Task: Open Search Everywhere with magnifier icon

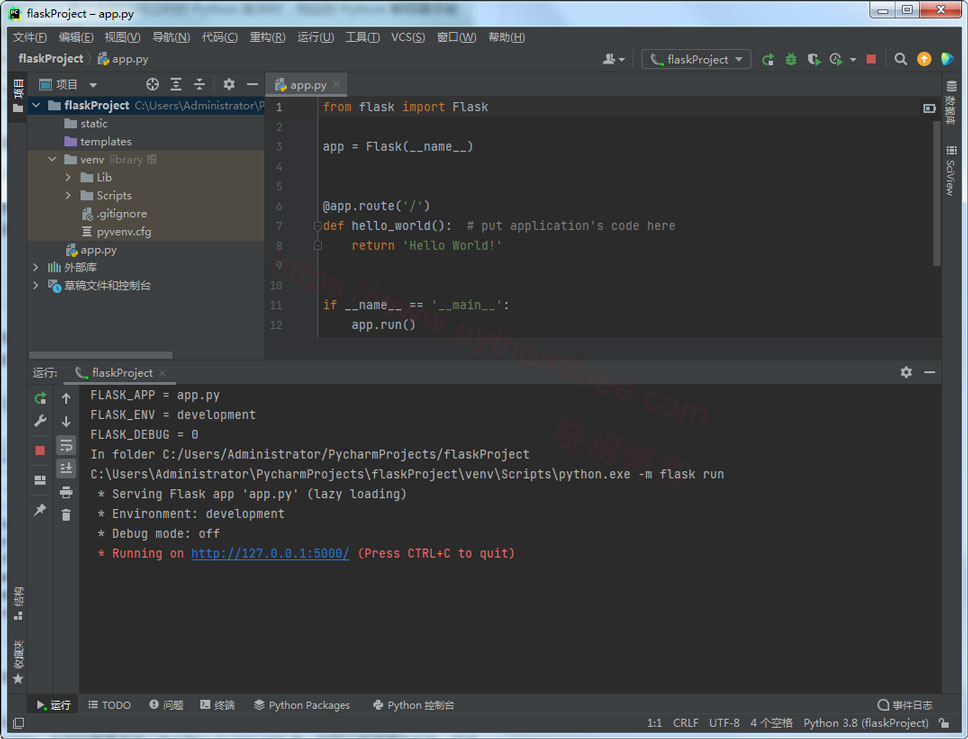Action: click(x=900, y=59)
